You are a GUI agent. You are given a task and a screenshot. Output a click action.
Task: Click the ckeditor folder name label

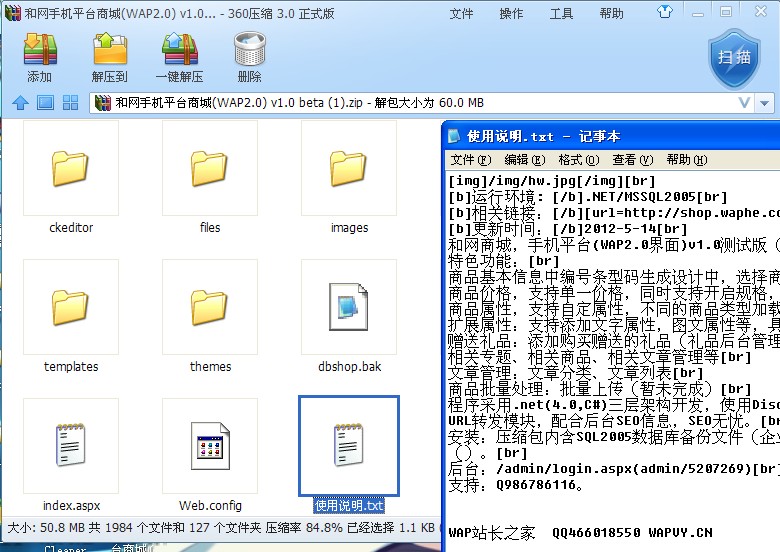coord(71,228)
